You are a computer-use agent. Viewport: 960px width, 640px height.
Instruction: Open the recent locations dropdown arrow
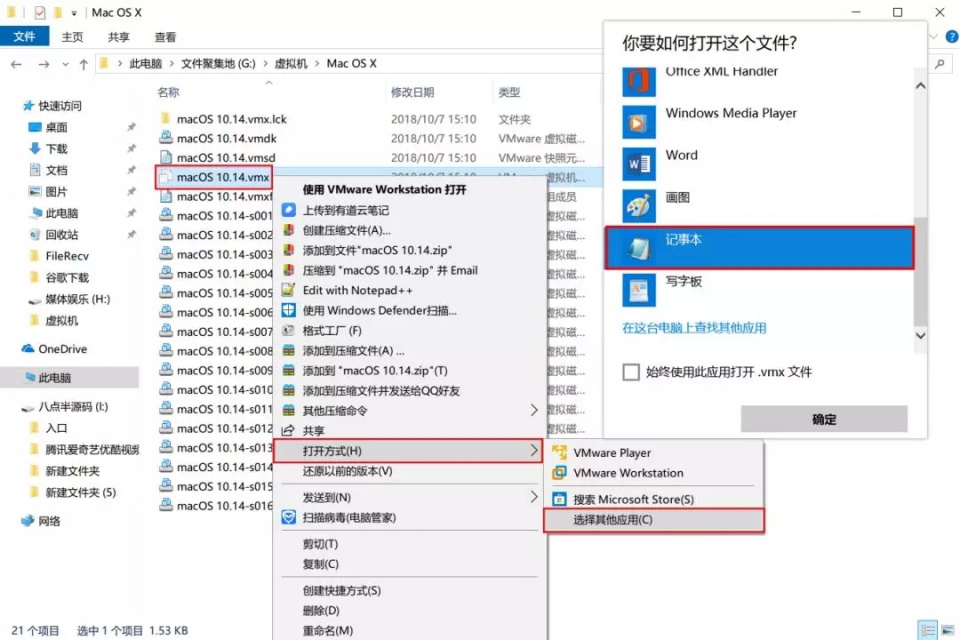point(65,64)
